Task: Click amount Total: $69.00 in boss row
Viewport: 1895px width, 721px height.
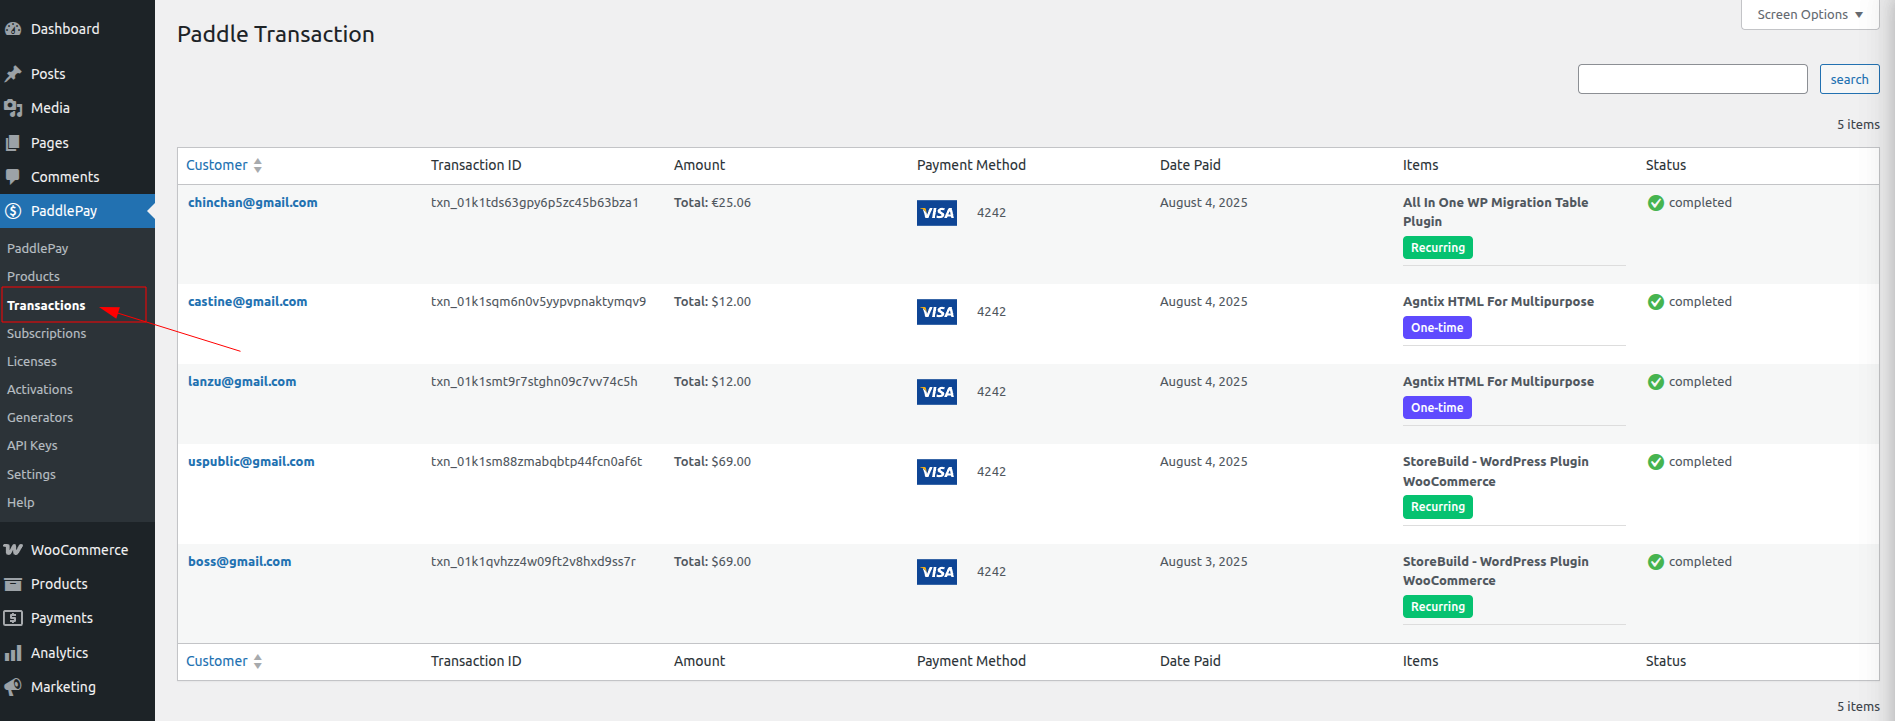Action: click(712, 561)
